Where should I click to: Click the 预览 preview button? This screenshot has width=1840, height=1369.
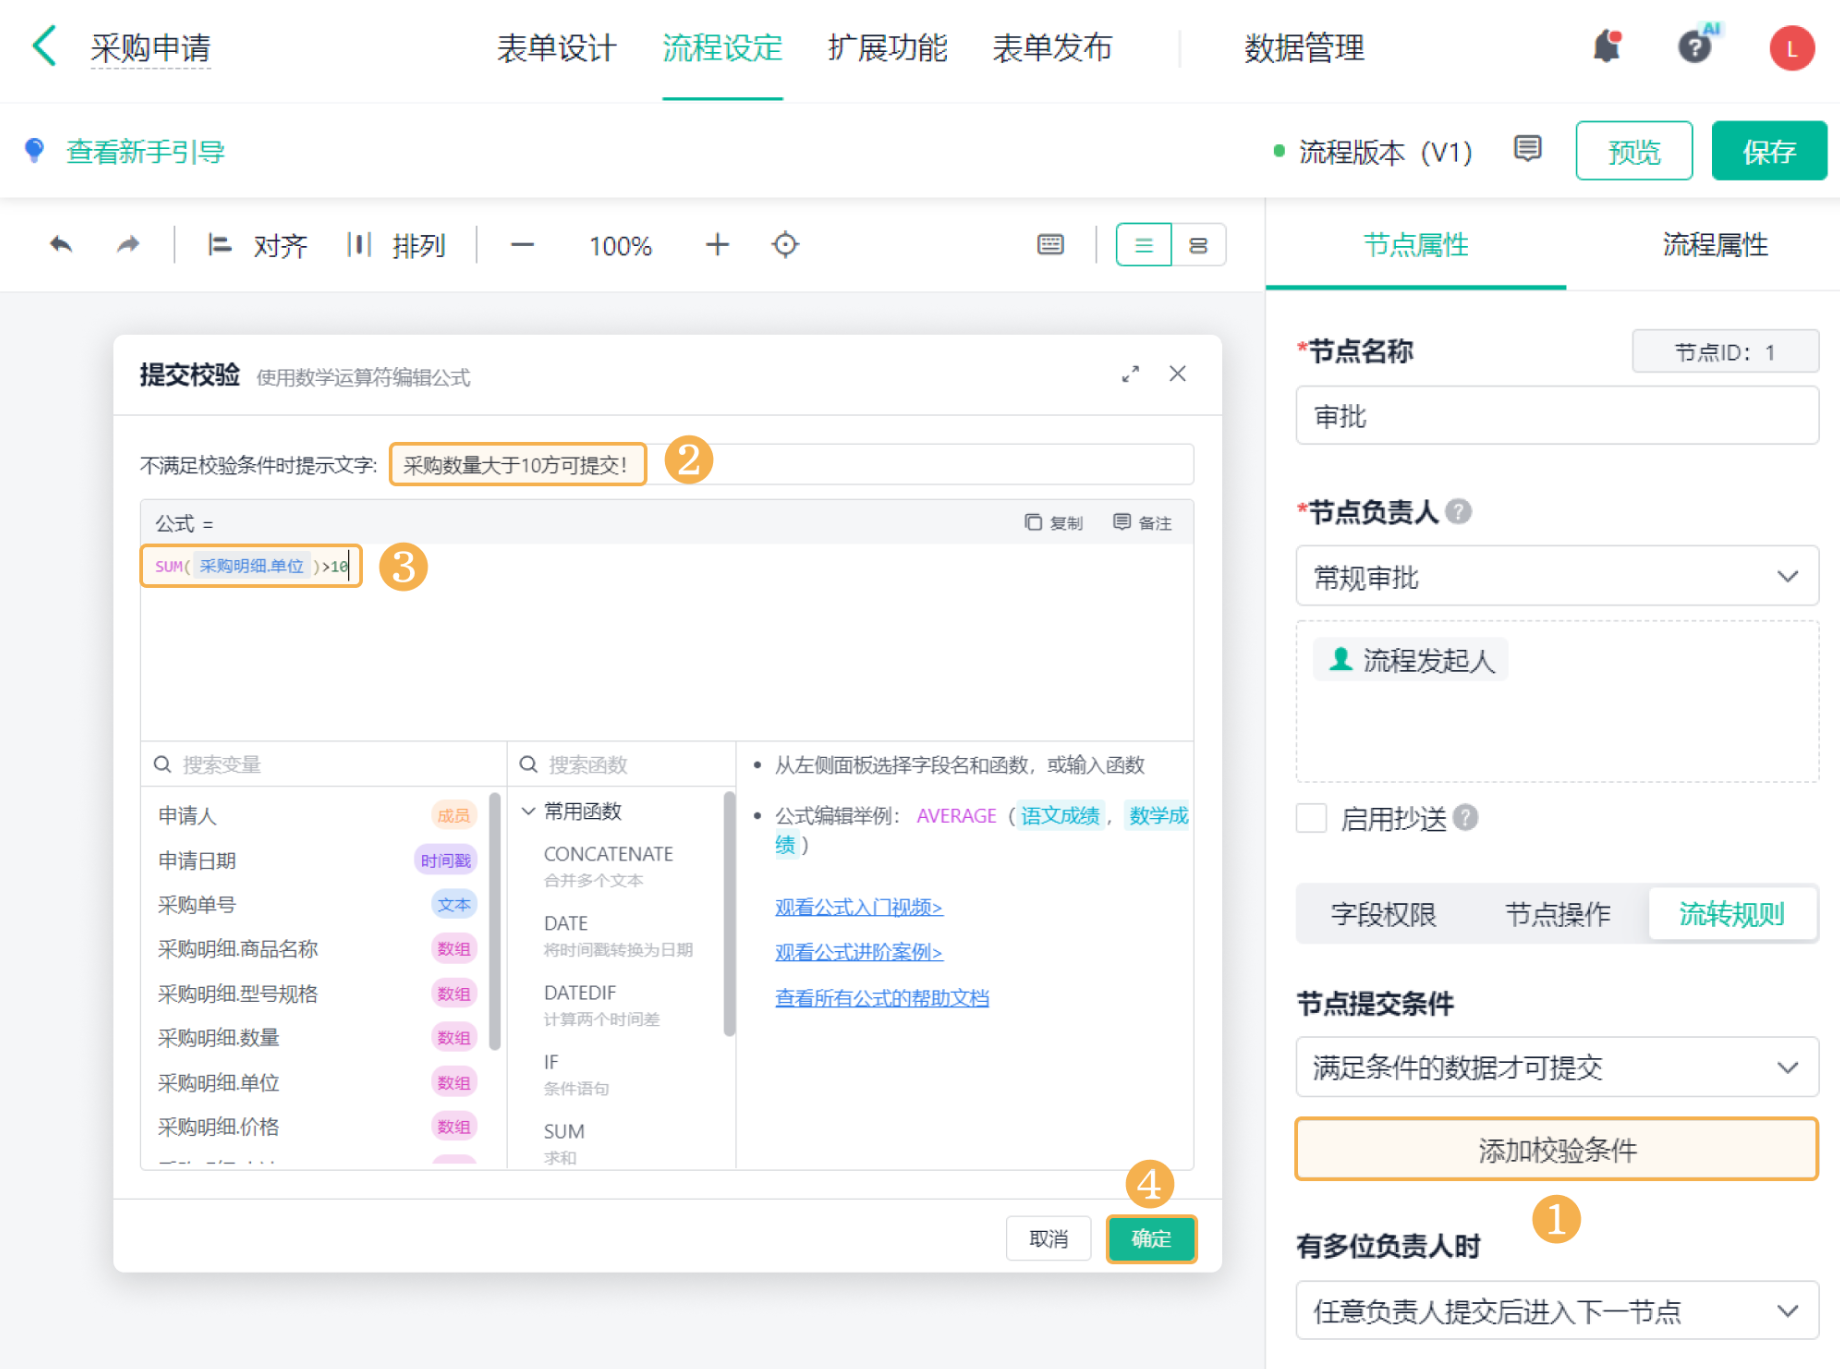[1634, 151]
